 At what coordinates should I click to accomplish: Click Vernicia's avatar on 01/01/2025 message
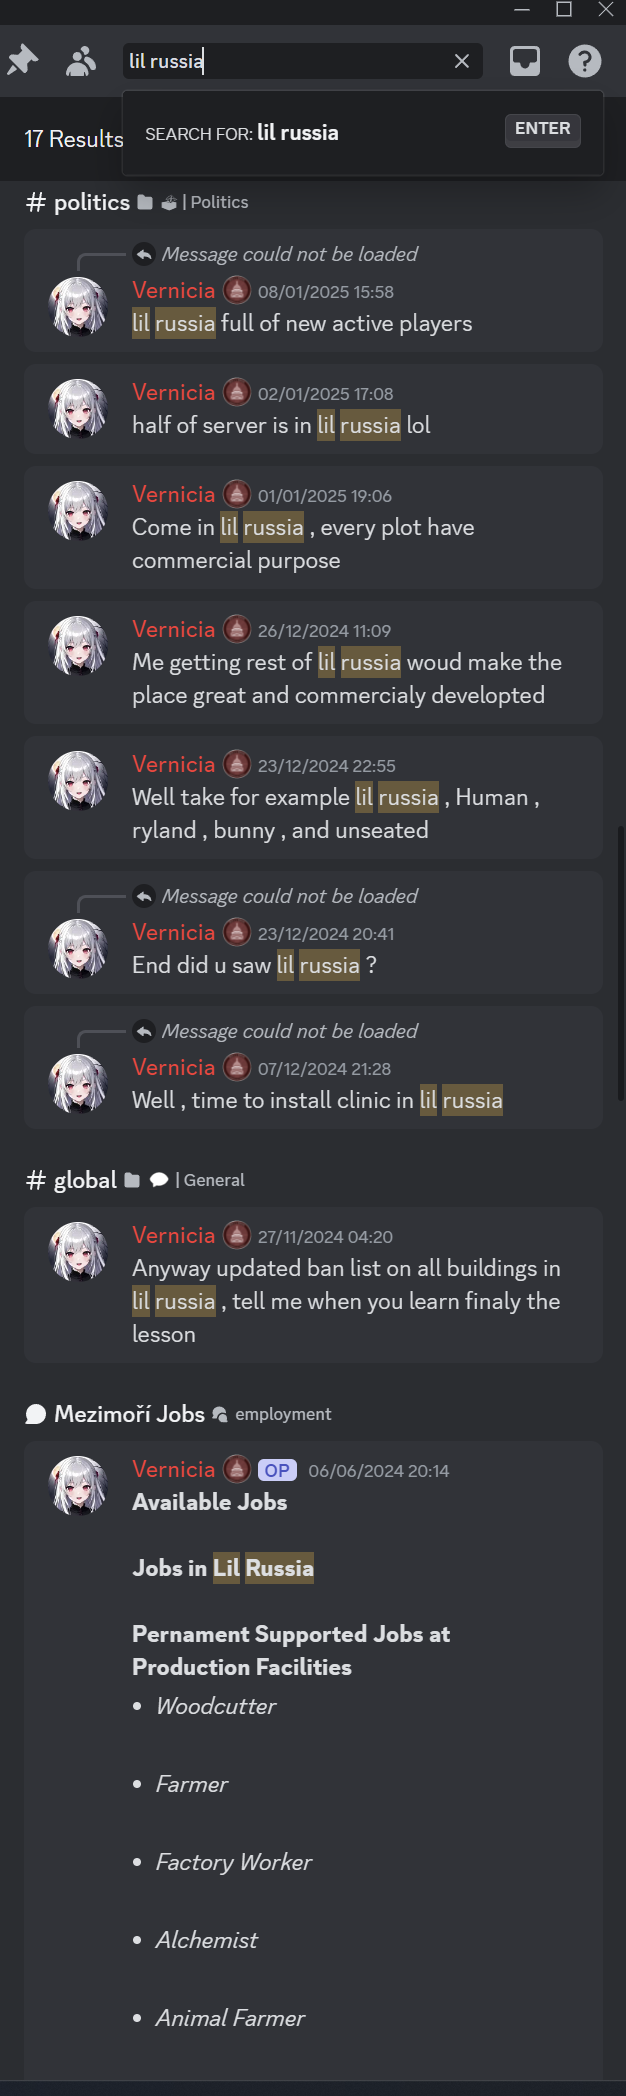point(78,510)
